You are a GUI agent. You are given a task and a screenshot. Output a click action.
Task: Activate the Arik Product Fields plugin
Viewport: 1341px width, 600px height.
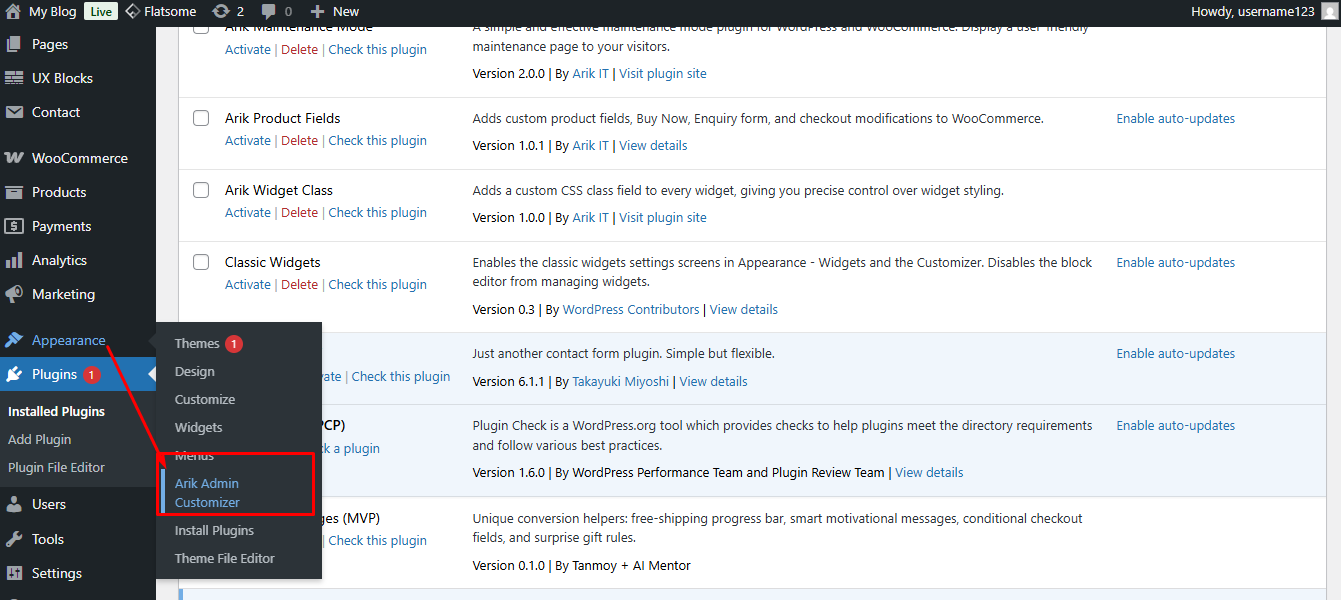click(248, 140)
